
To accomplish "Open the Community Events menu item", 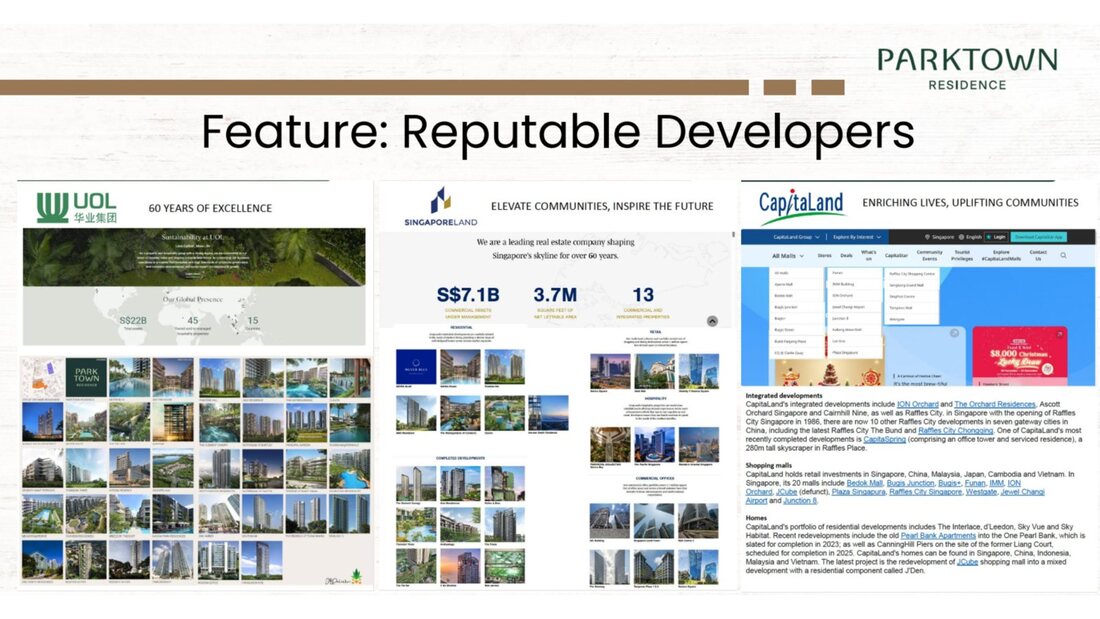I will [x=930, y=255].
